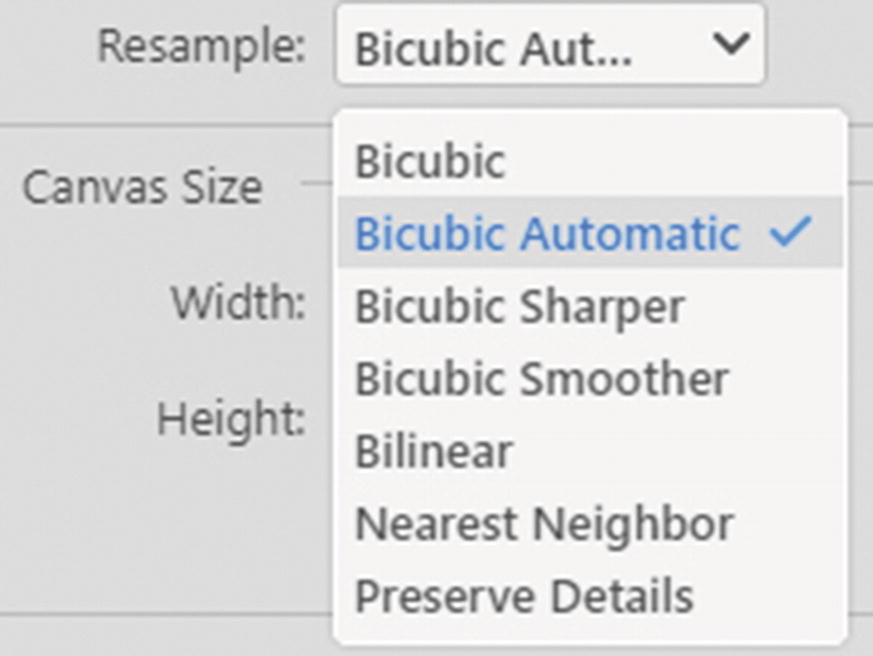The width and height of the screenshot is (873, 656).
Task: Click the Canvas Size section heading
Action: [x=145, y=185]
